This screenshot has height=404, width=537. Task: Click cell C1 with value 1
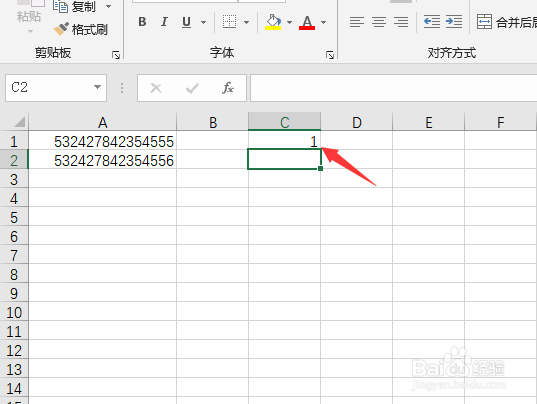tap(285, 141)
